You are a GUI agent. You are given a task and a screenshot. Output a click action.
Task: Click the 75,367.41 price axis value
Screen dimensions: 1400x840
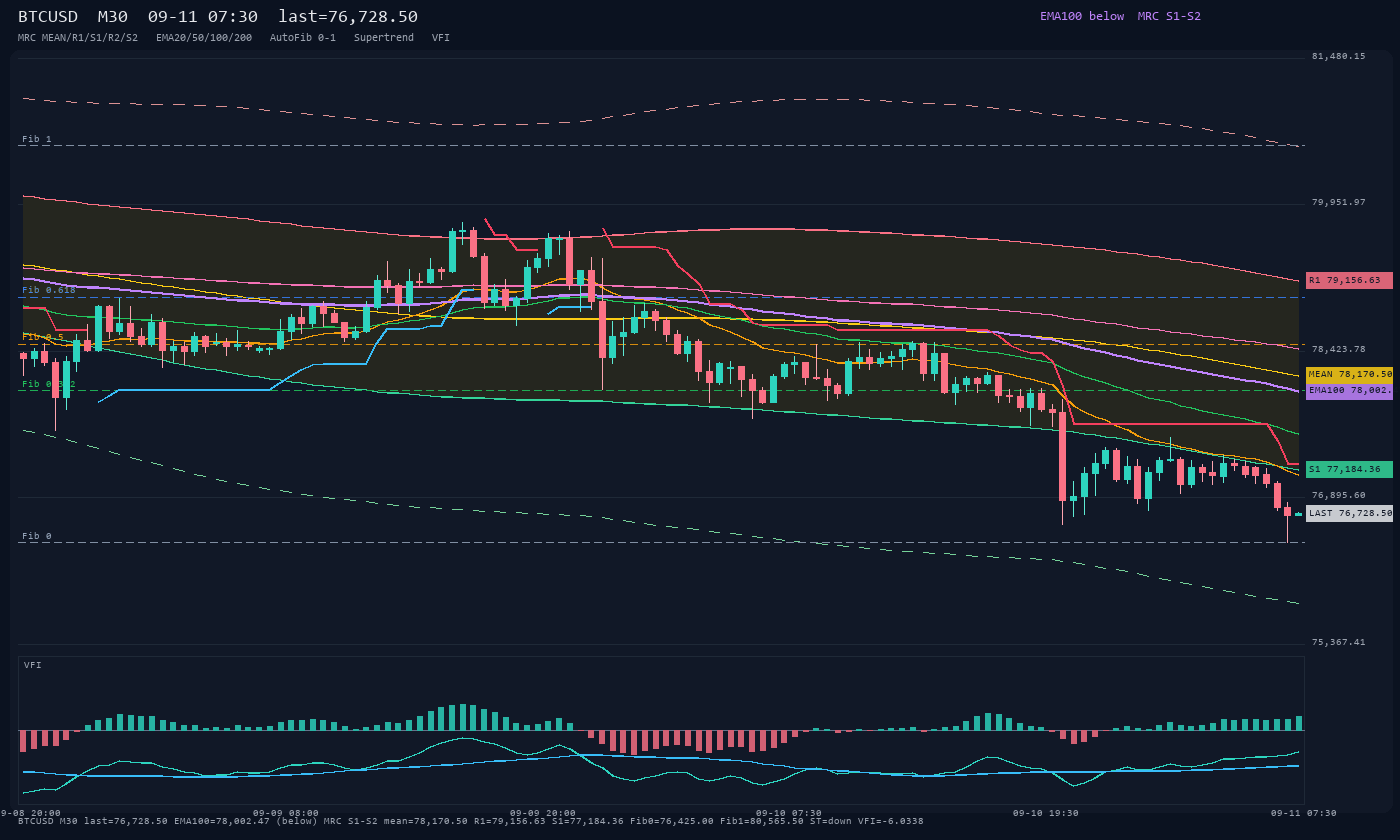(x=1339, y=642)
